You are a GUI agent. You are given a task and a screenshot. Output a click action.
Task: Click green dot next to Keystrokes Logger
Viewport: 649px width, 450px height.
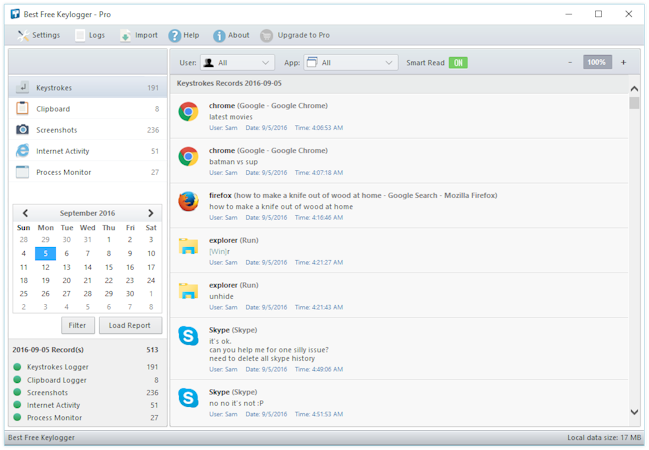pos(17,367)
